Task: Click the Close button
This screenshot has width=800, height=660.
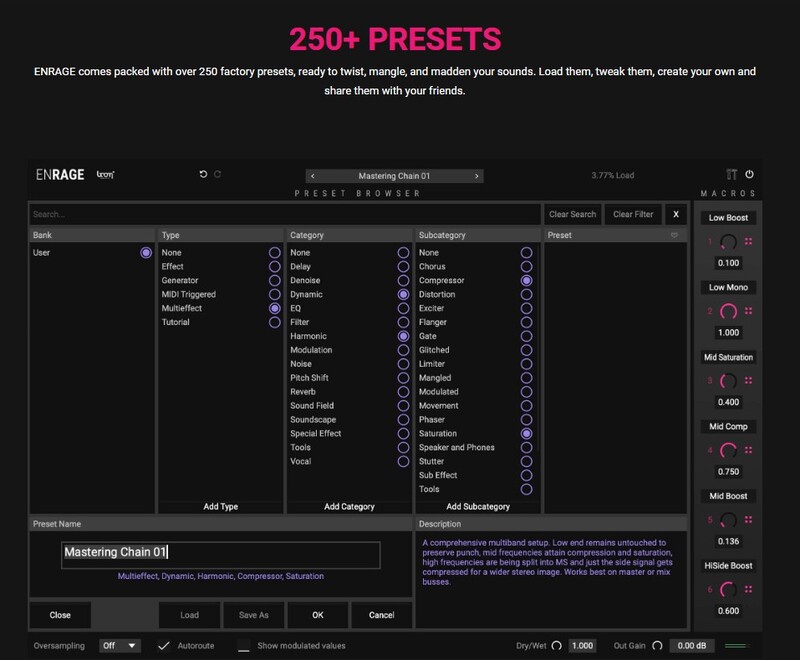Action: [x=60, y=615]
